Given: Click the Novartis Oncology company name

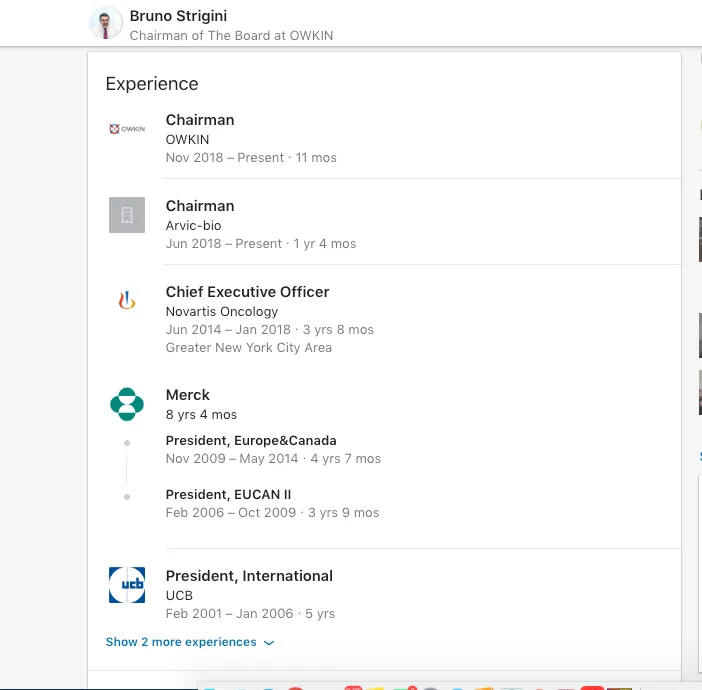Looking at the screenshot, I should [222, 312].
